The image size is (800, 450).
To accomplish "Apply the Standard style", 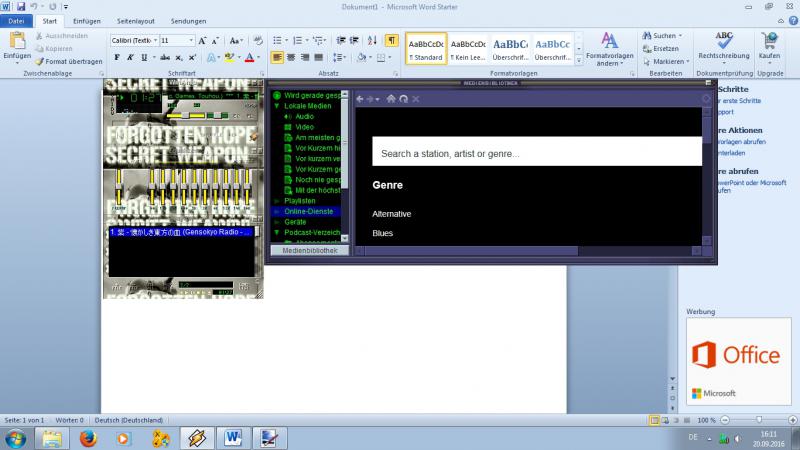I will 426,49.
